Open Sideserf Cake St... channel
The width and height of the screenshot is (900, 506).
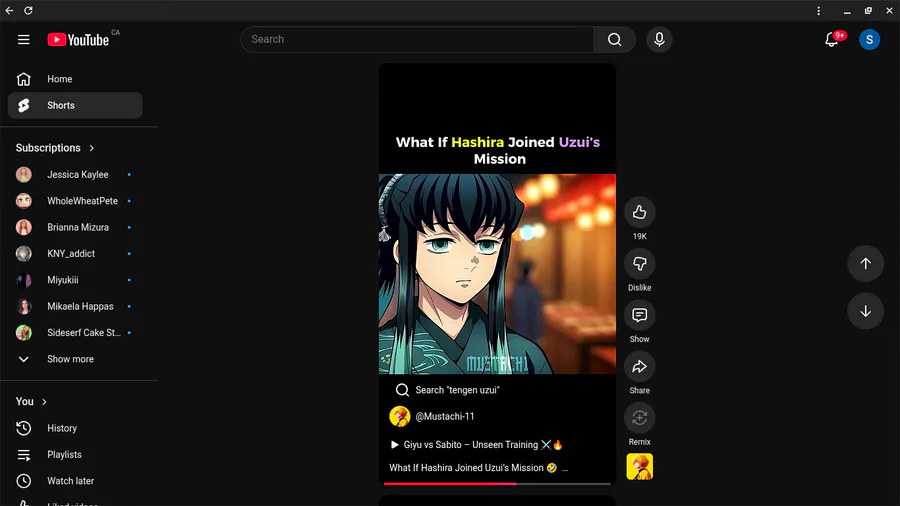click(75, 333)
